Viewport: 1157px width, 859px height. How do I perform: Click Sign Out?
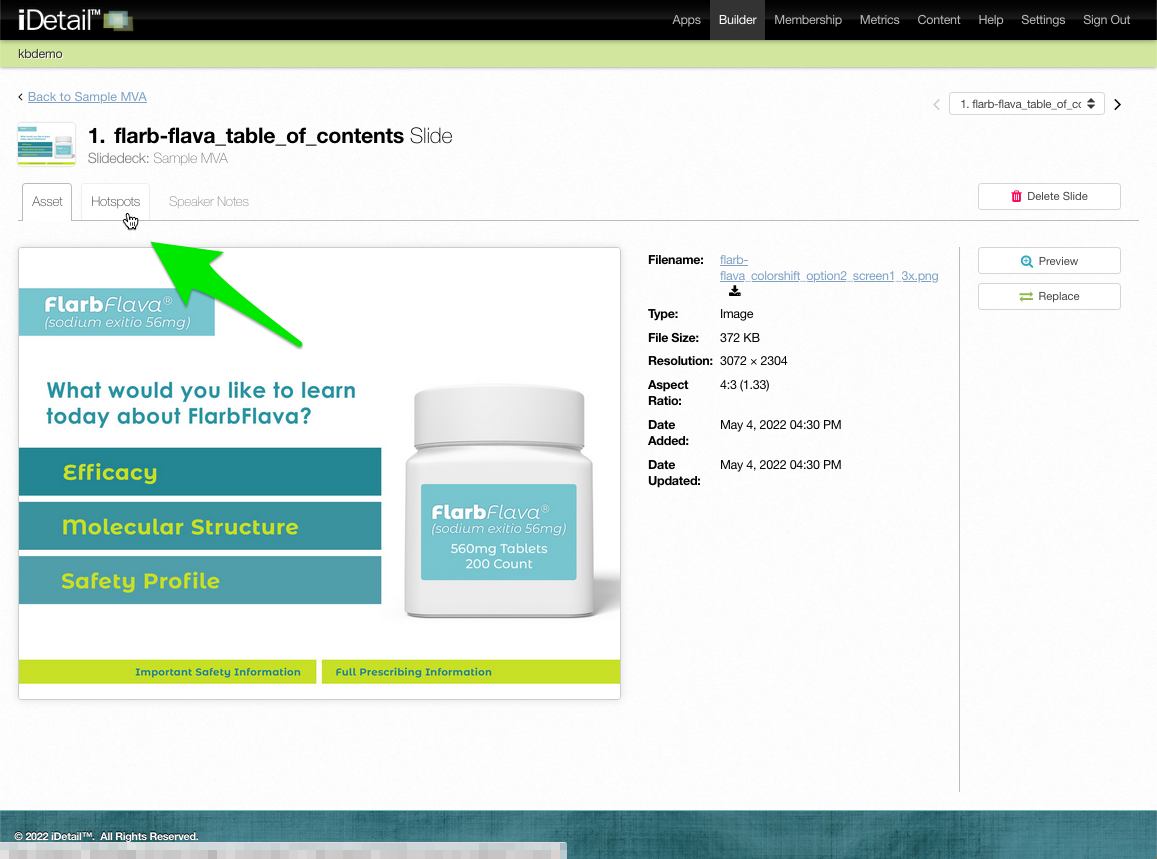pos(1106,20)
